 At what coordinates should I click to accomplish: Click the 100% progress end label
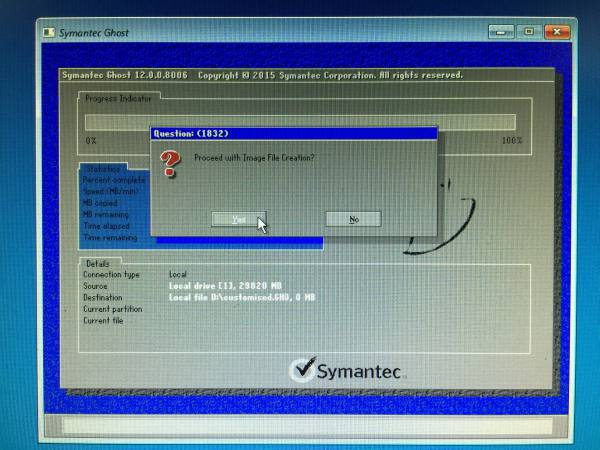[x=511, y=141]
